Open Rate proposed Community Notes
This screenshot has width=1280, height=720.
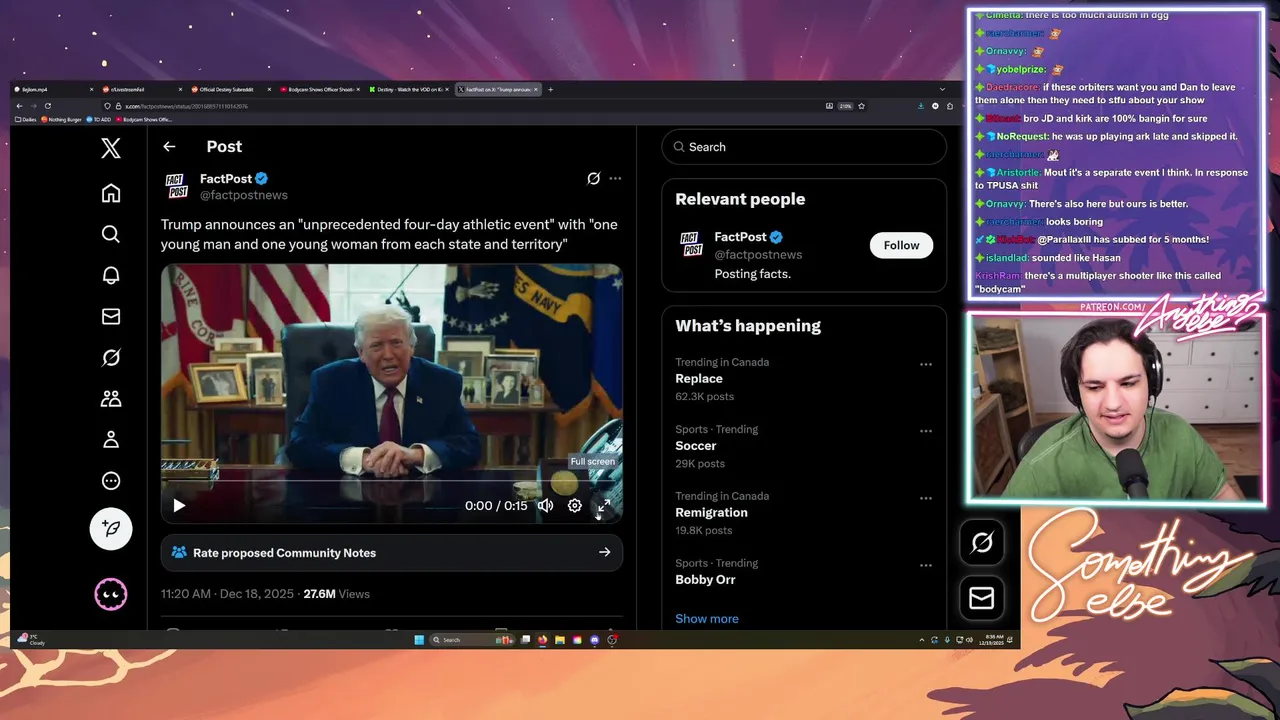coord(391,552)
